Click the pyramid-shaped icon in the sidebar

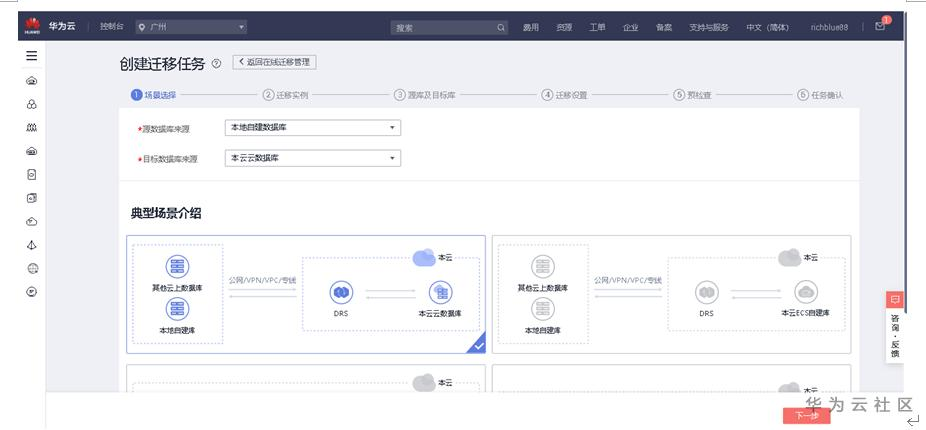[x=32, y=246]
